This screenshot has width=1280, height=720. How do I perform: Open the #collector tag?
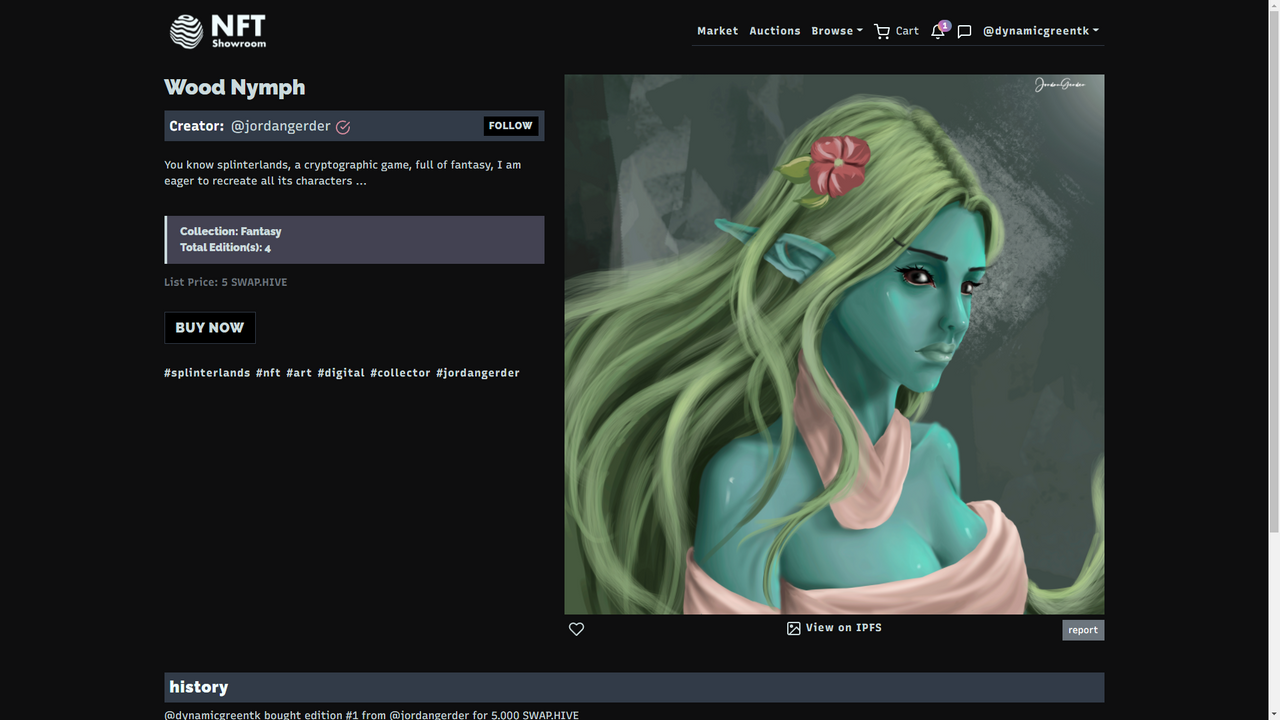tap(400, 373)
